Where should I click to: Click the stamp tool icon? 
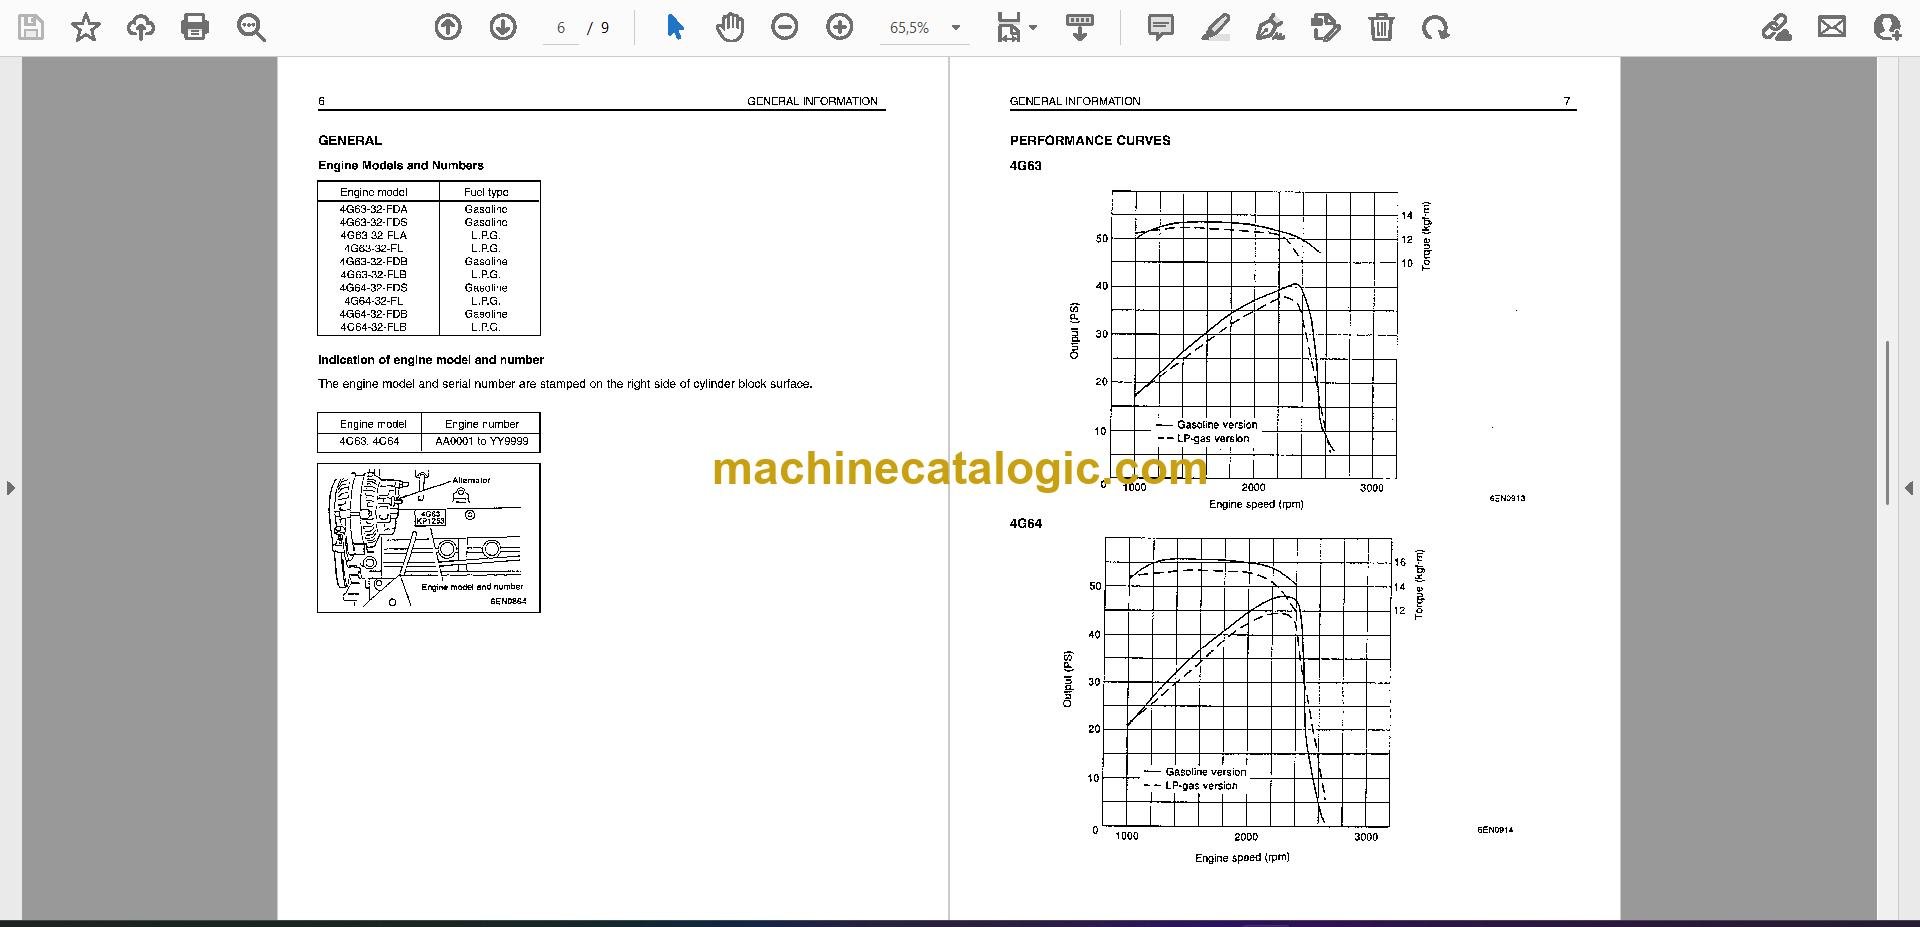[x=1325, y=28]
